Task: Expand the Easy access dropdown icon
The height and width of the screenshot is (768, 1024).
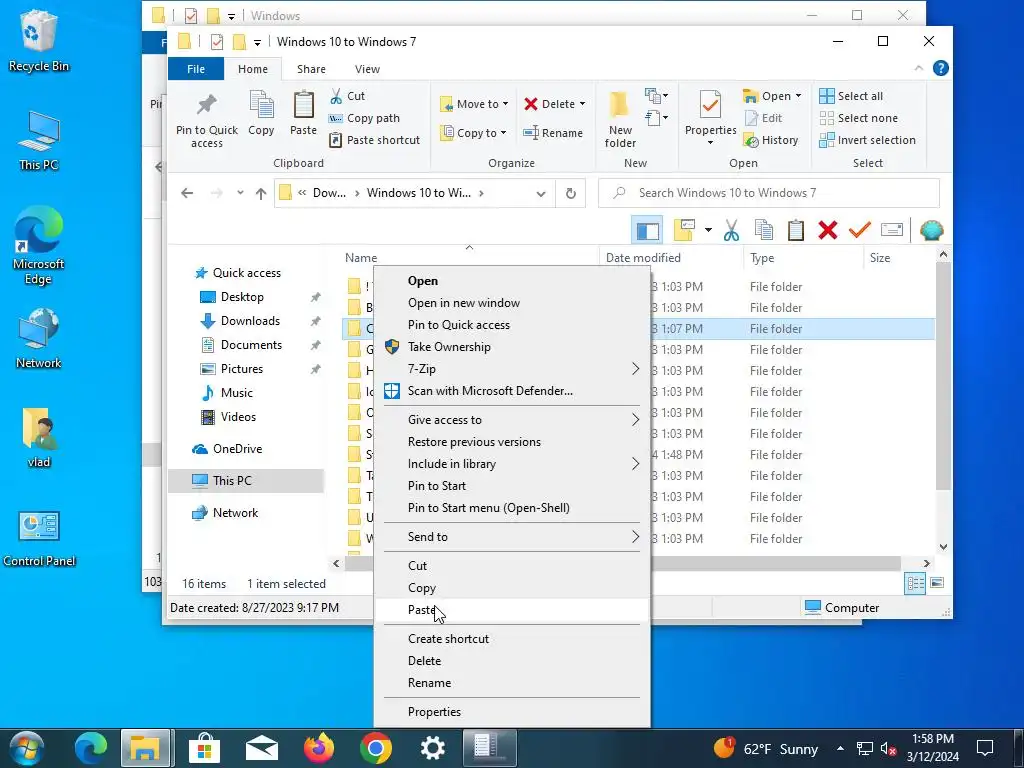Action: tap(656, 118)
